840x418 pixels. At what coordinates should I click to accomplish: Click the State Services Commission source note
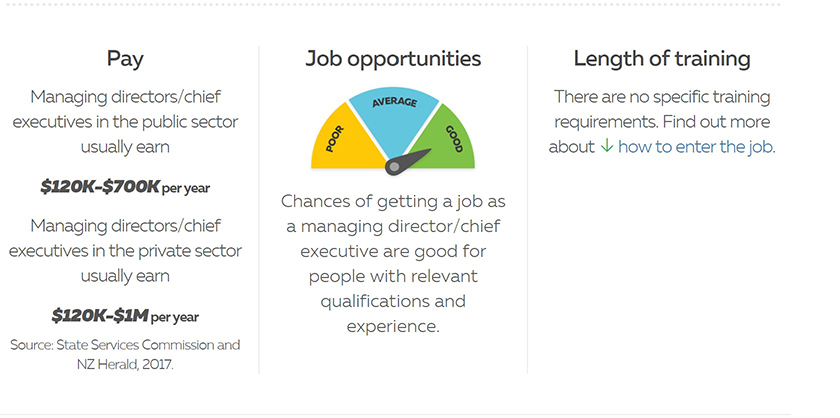(125, 354)
